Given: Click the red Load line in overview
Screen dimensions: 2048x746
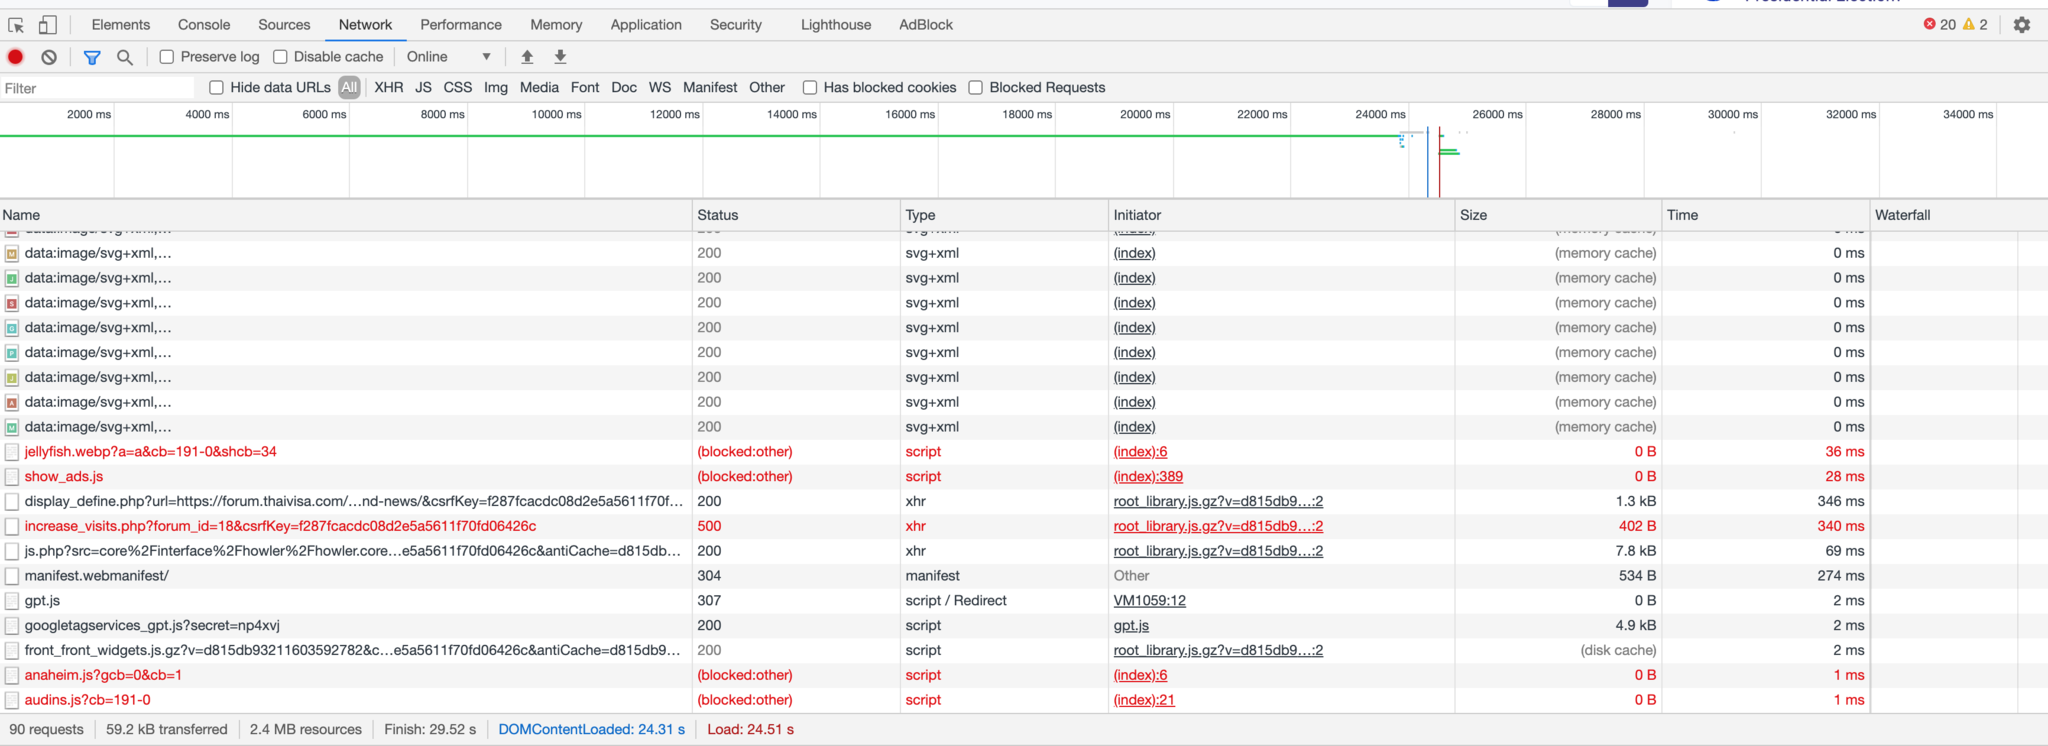Looking at the screenshot, I should [x=1439, y=162].
